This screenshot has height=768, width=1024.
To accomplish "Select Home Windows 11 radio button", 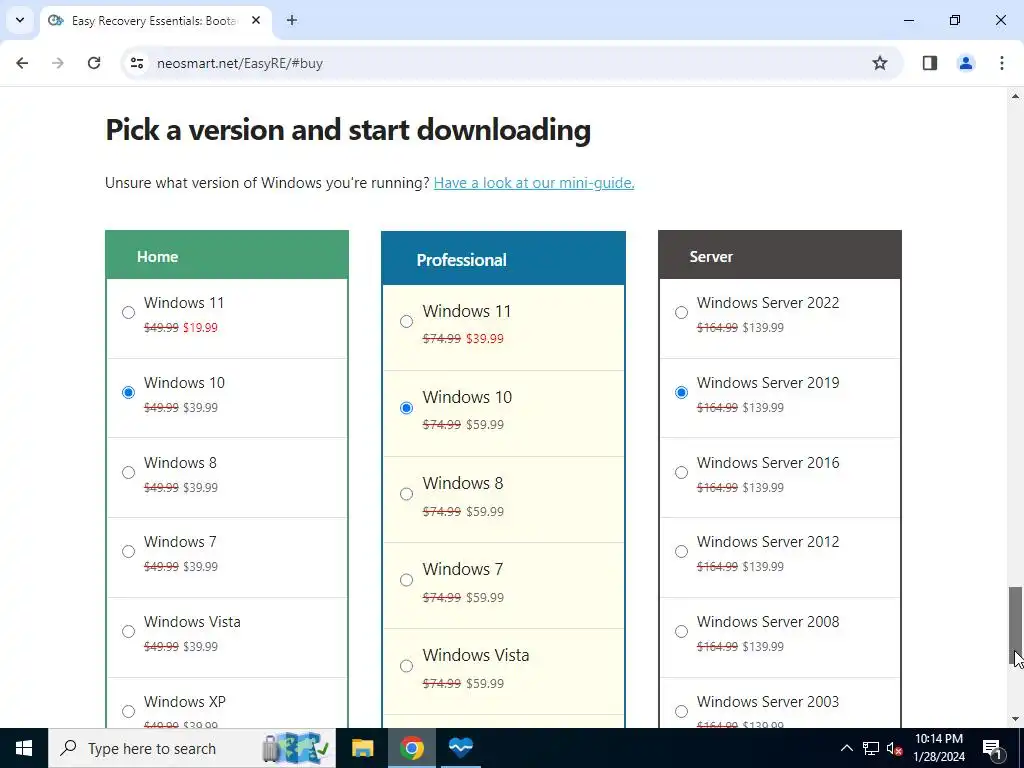I will pos(129,312).
